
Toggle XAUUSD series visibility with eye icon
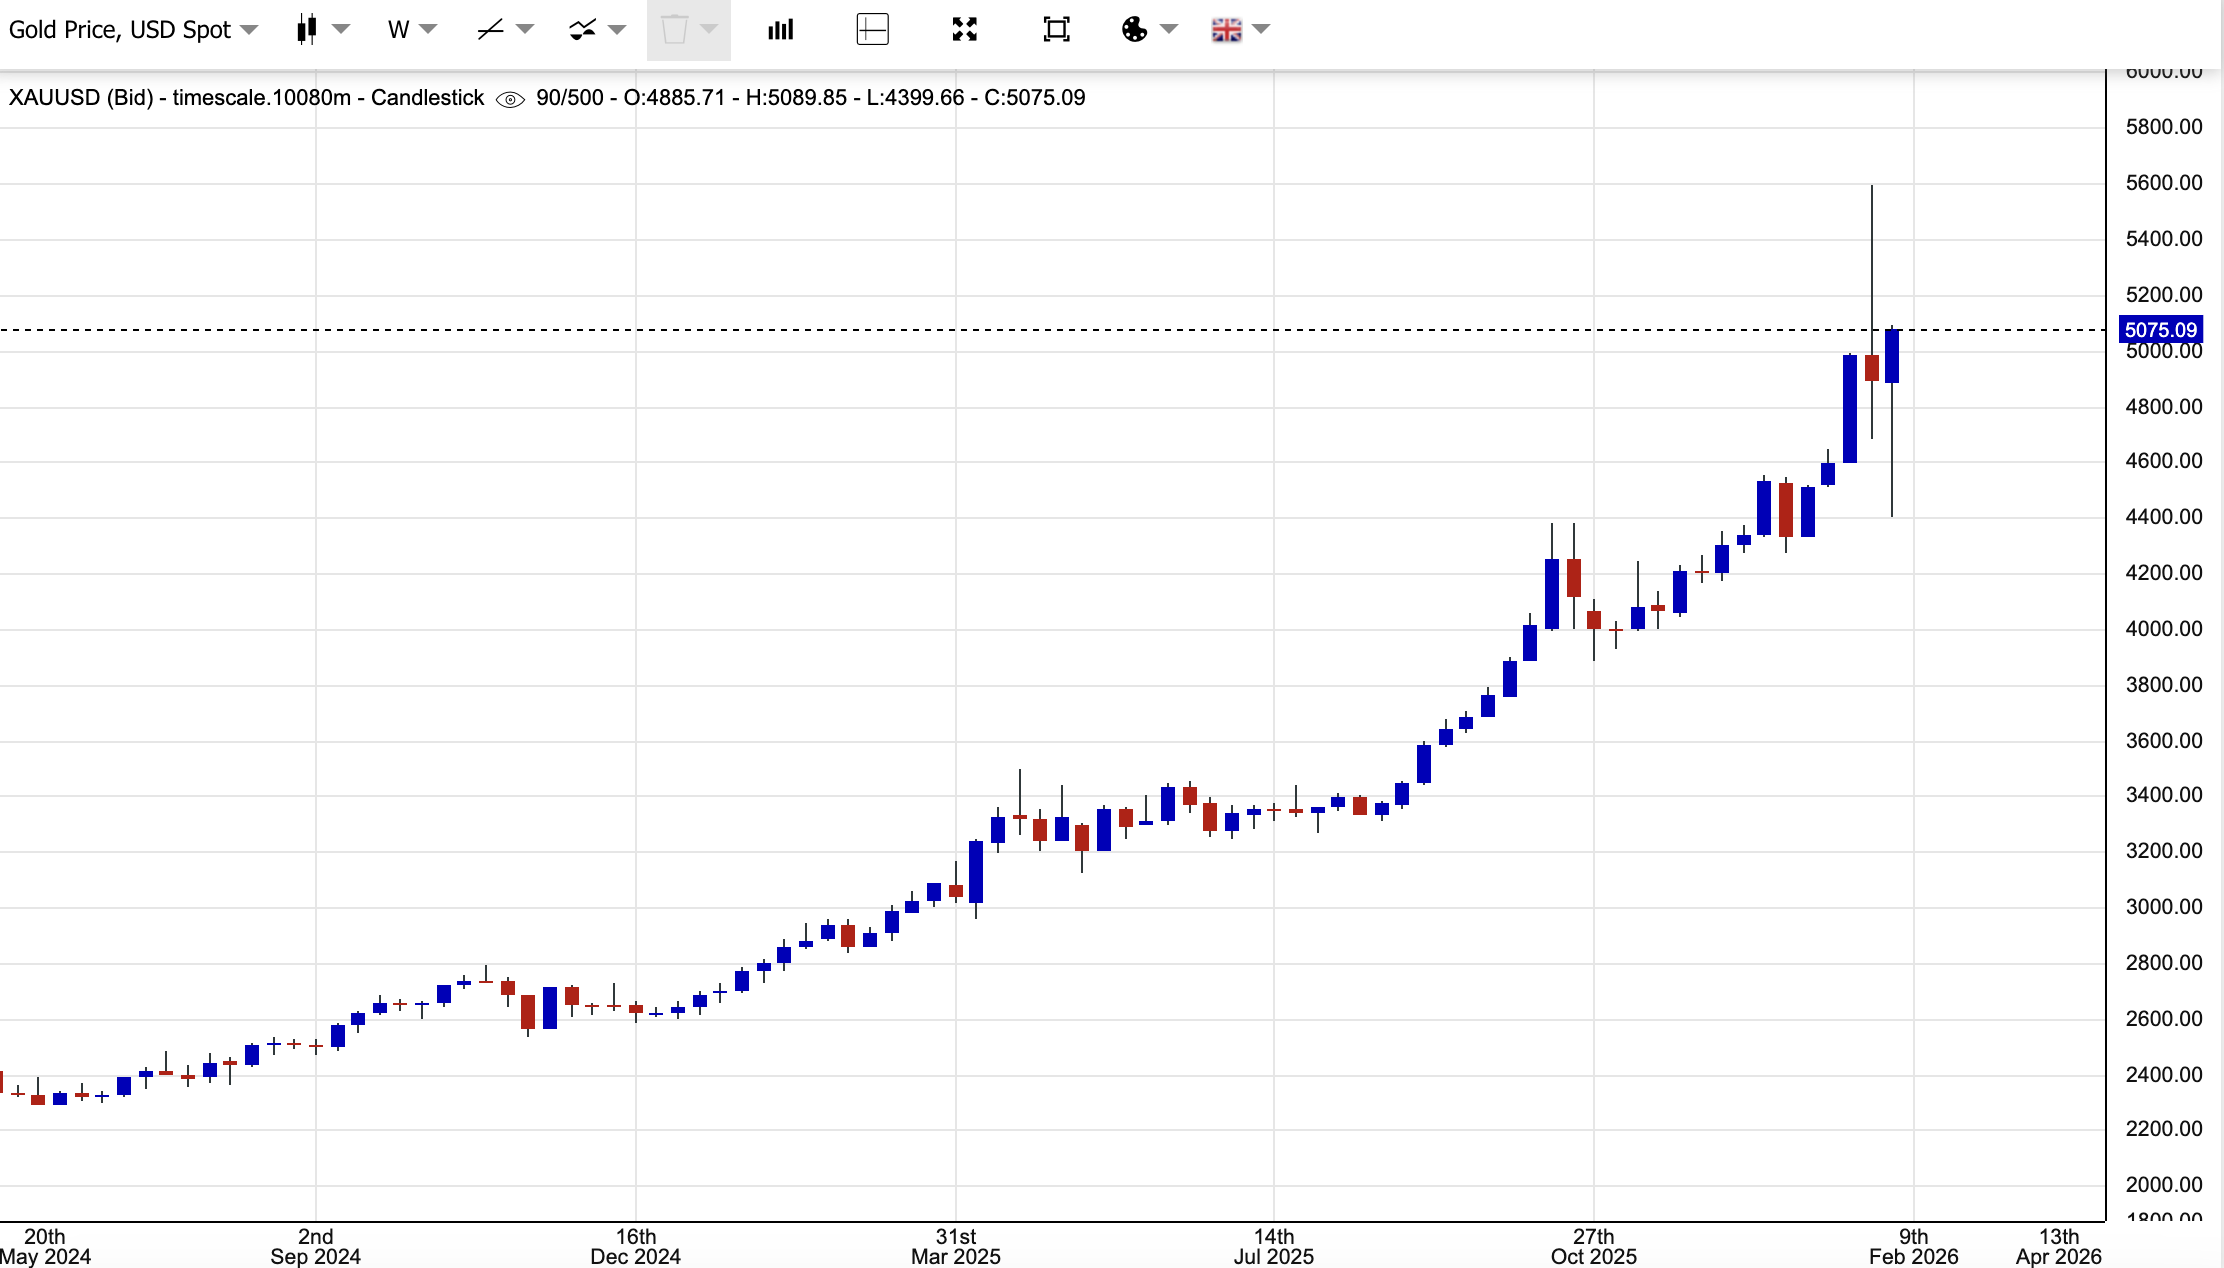511,99
